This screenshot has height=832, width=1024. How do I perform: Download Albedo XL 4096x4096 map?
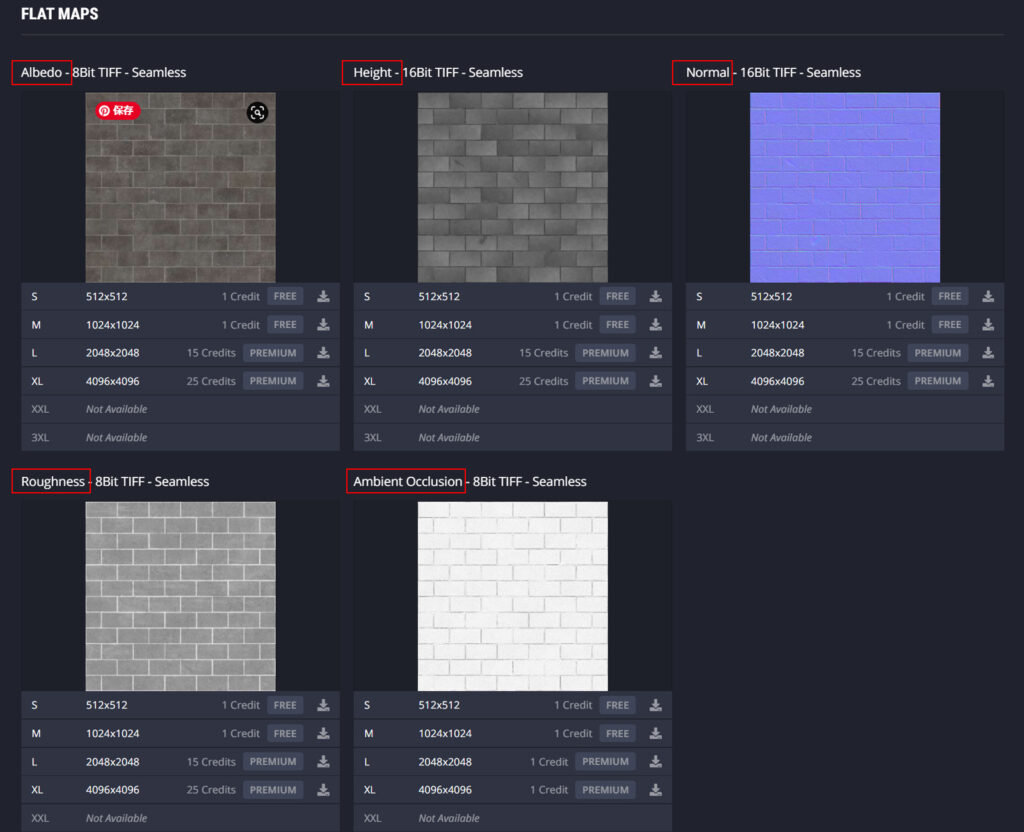(x=323, y=381)
